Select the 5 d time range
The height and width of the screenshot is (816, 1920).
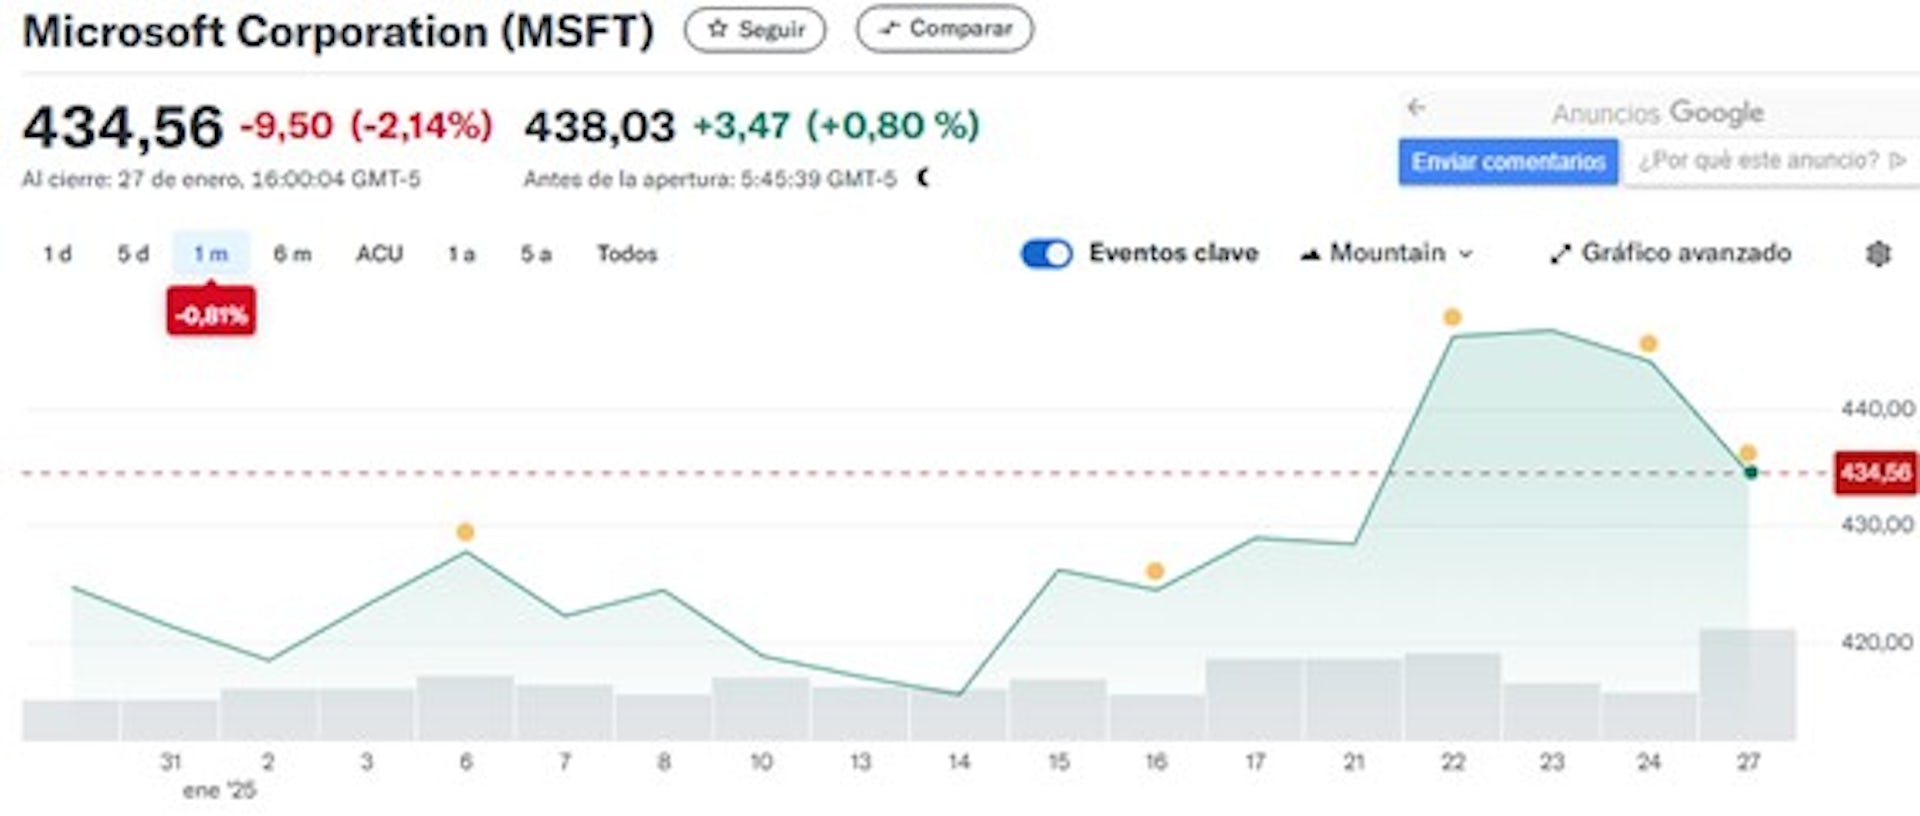pyautogui.click(x=132, y=254)
